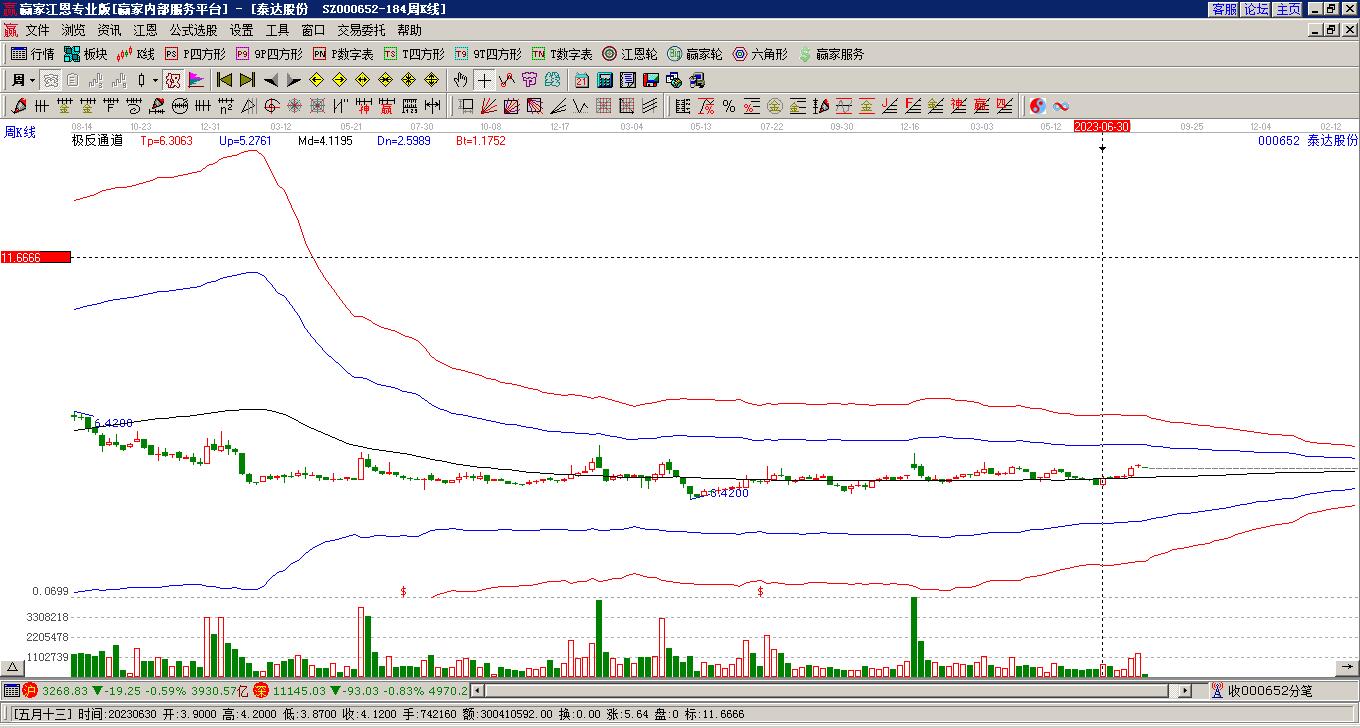Open the 公式选股 menu
1360x728 pixels.
tap(193, 30)
